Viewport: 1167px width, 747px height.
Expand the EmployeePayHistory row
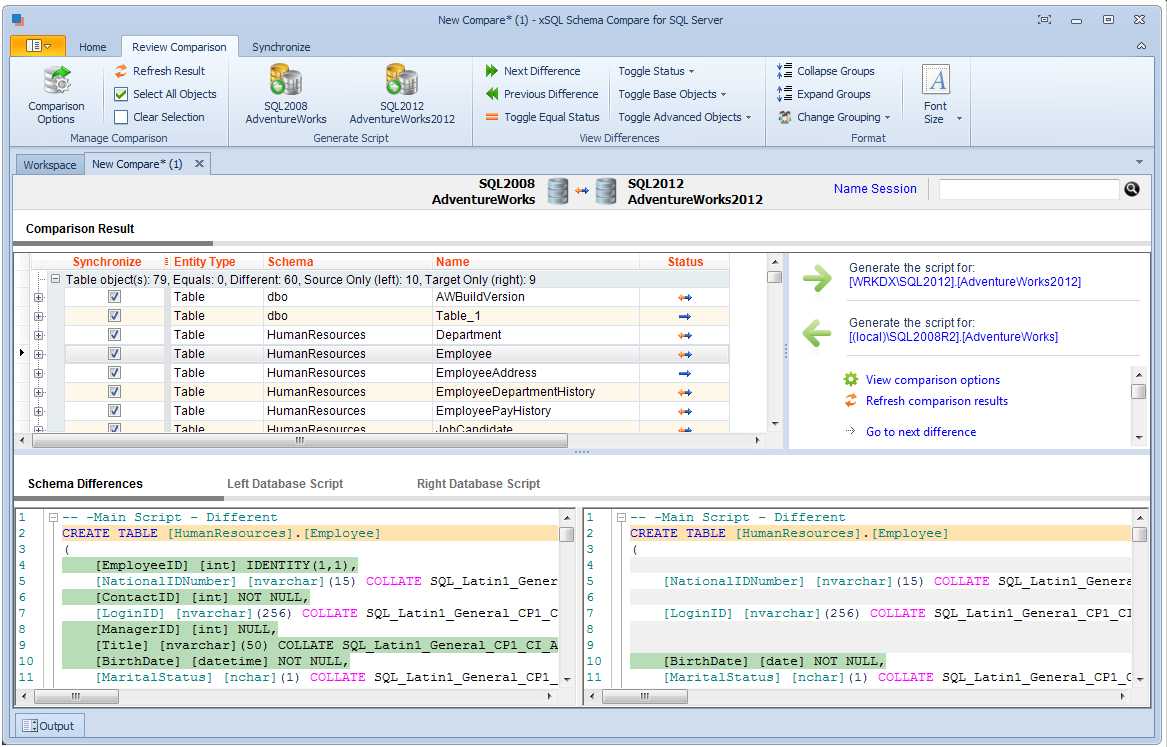click(39, 411)
